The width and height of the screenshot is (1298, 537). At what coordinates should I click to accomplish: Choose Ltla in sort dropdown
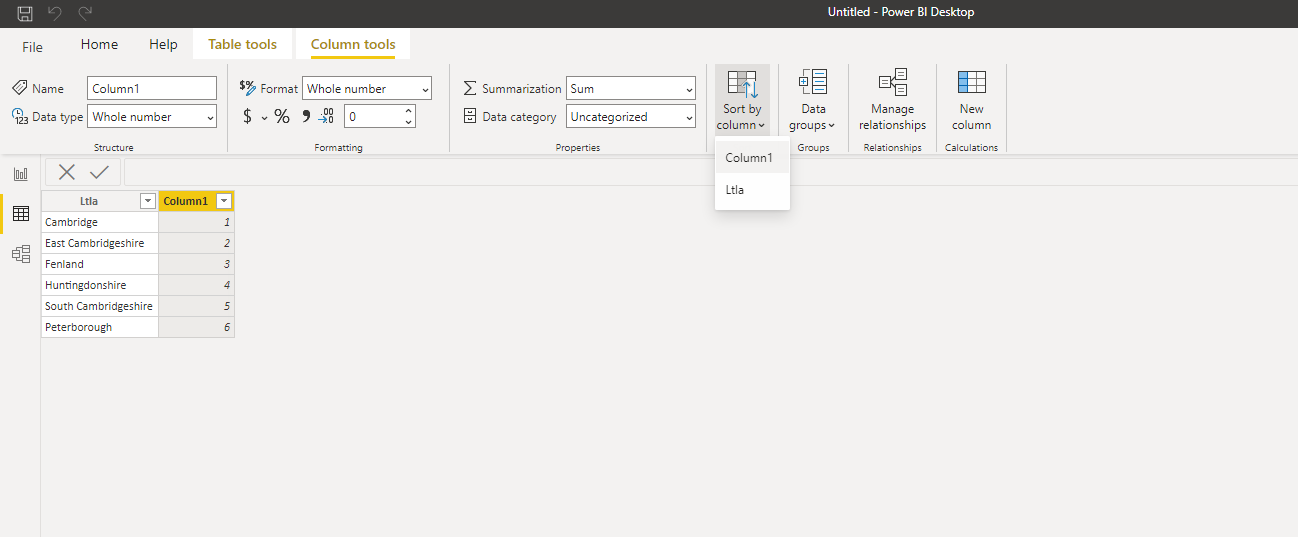click(752, 190)
